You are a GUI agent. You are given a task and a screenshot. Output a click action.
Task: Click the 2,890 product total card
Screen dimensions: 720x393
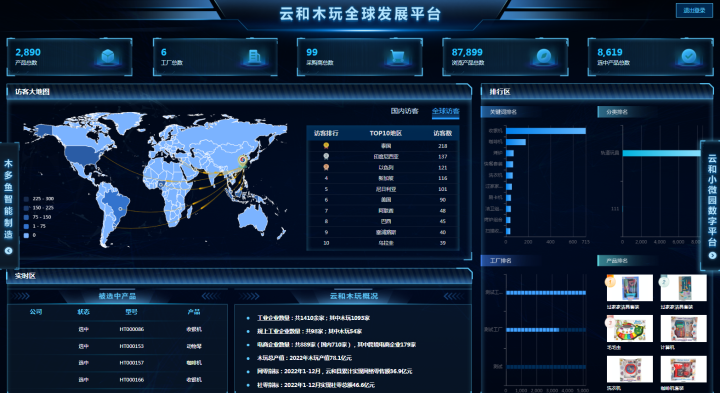[x=69, y=57]
